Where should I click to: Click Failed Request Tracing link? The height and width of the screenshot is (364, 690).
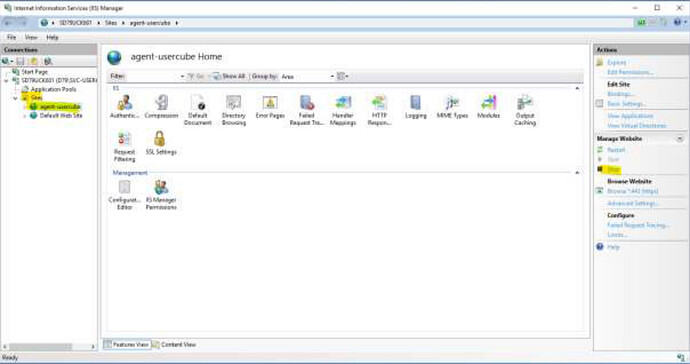(638, 225)
